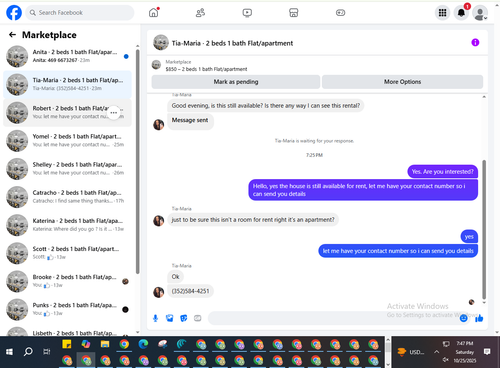Image resolution: width=500 pixels, height=368 pixels.
Task: Open the conversation information icon
Action: pyautogui.click(x=475, y=42)
